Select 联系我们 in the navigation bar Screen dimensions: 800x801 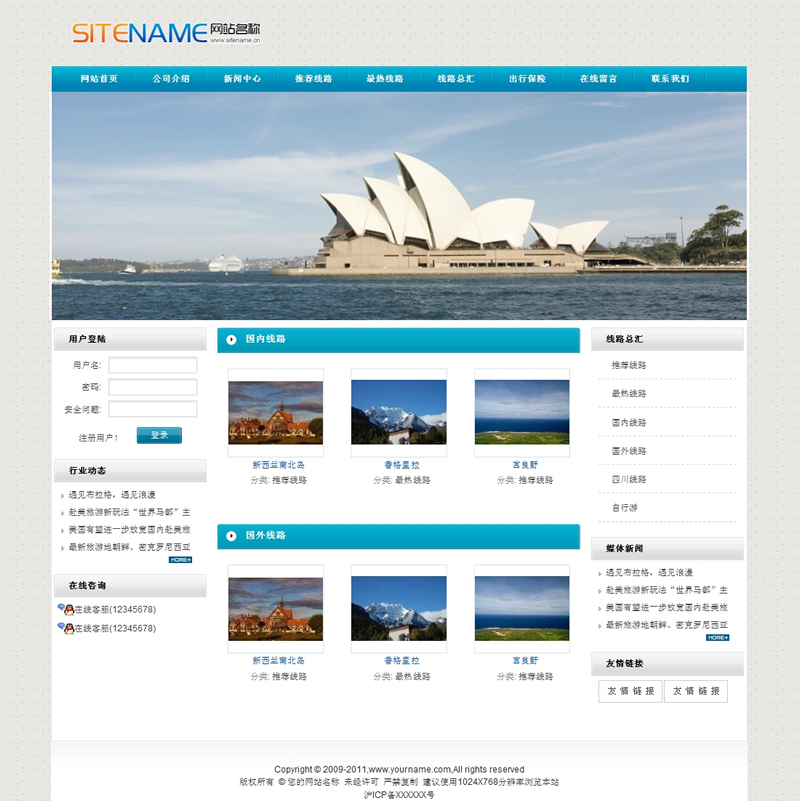670,79
